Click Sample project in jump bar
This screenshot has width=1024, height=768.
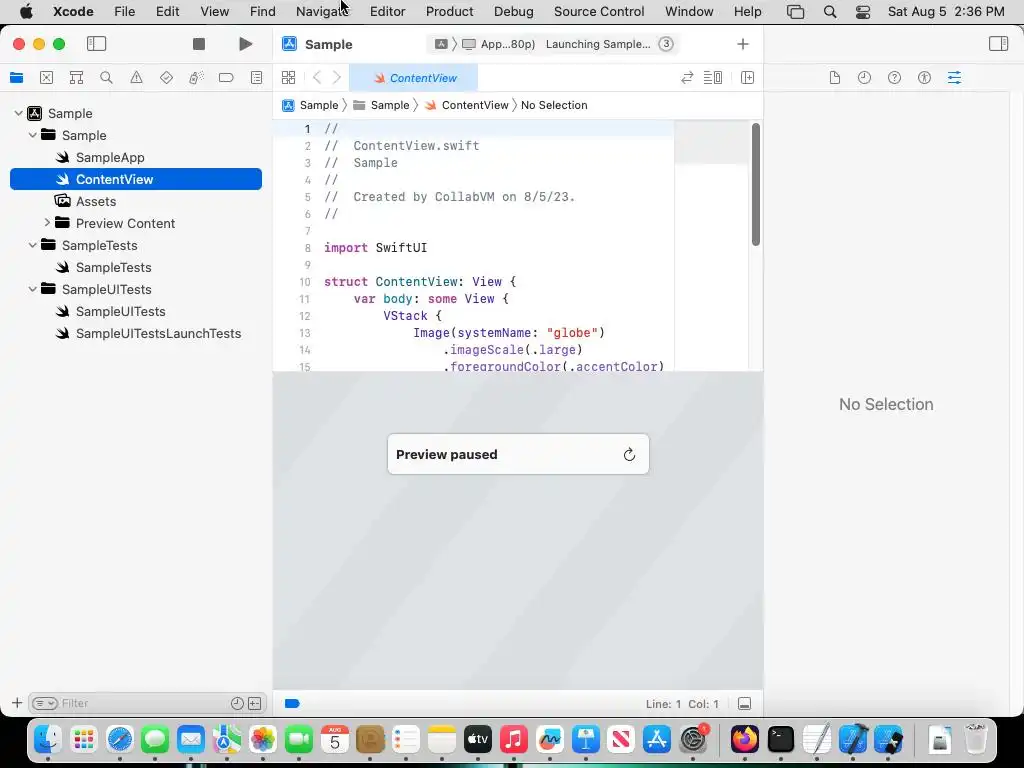[x=310, y=105]
